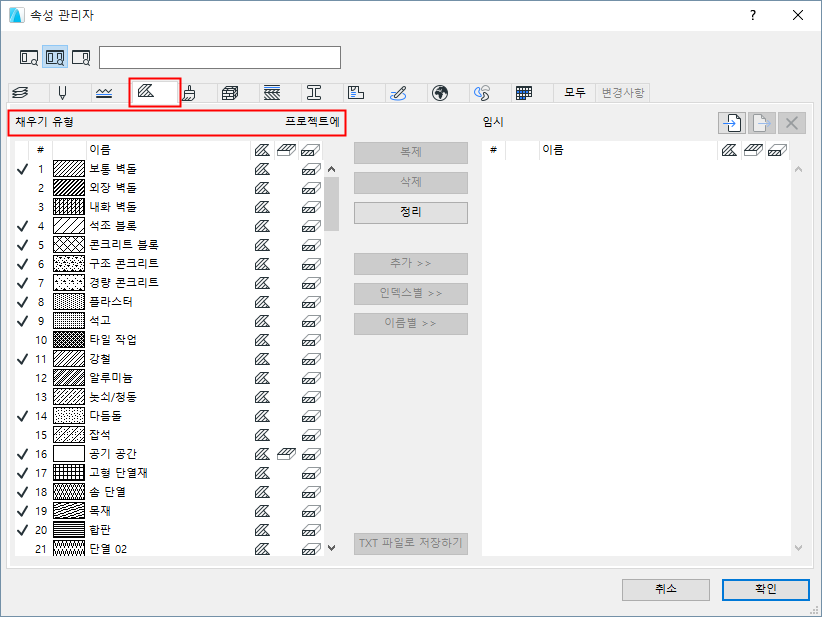Switch to the Composites tab
The width and height of the screenshot is (822, 617).
tap(272, 93)
